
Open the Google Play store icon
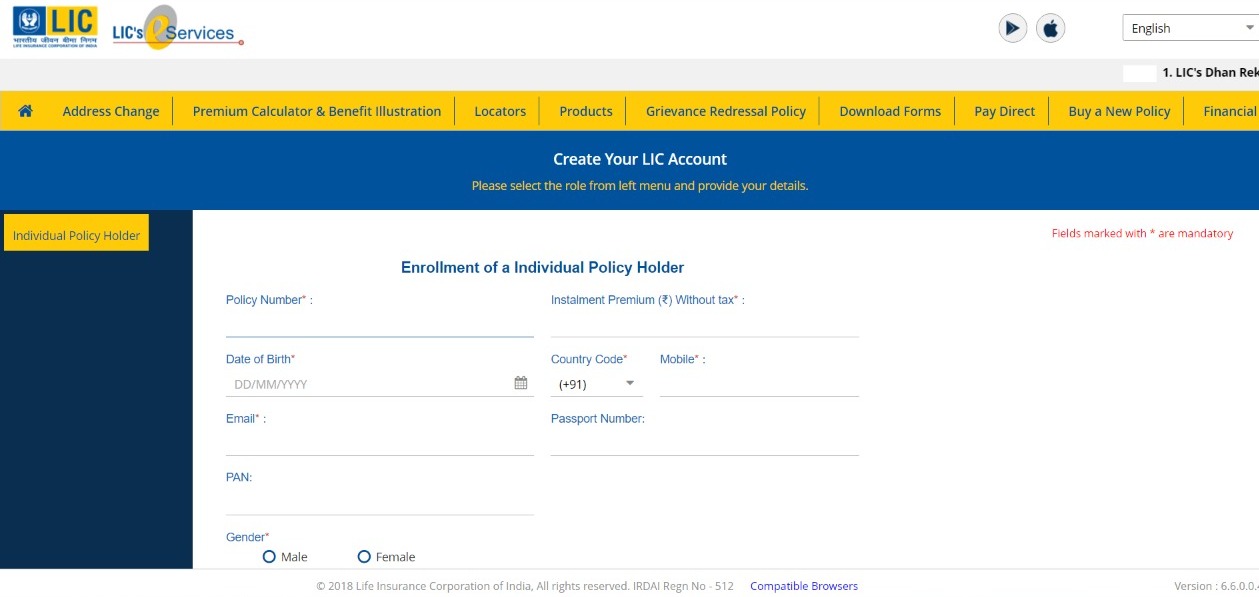click(1013, 28)
